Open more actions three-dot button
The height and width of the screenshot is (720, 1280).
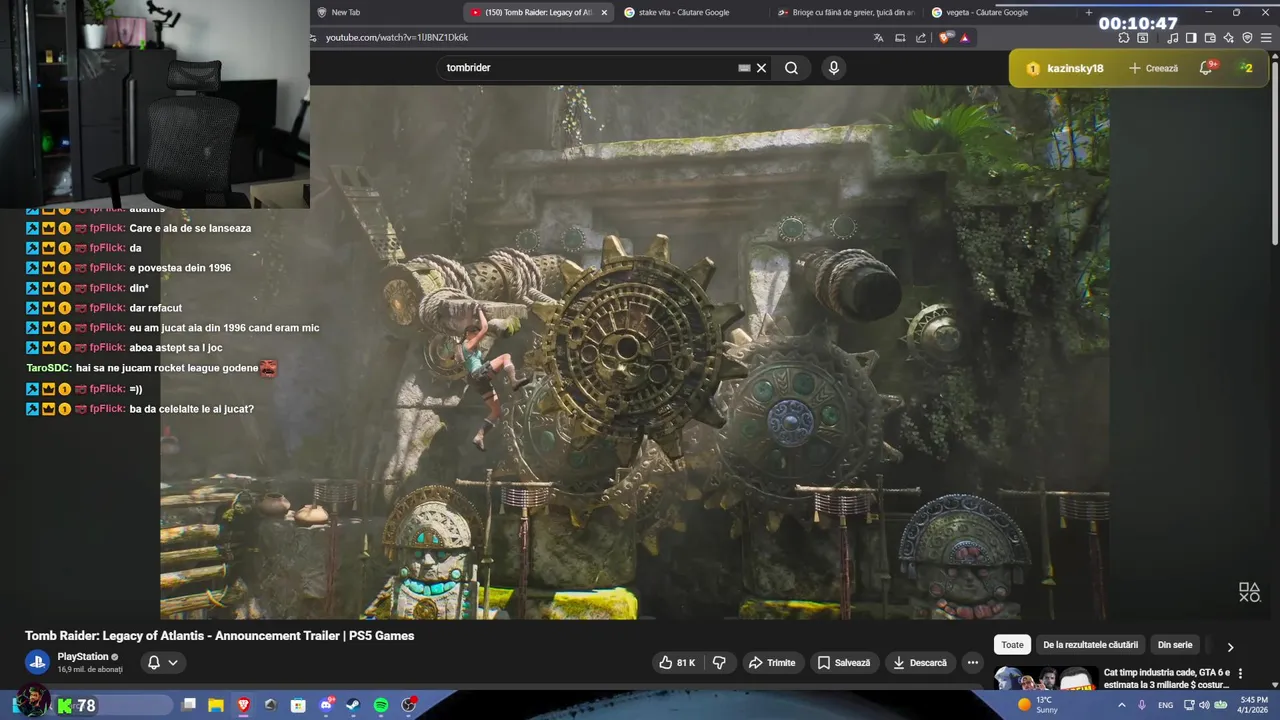(972, 663)
